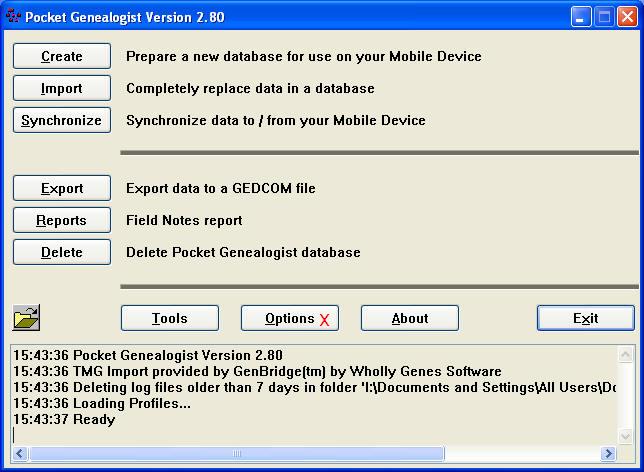Export data to a GEDCOM file
This screenshot has width=644, height=472.
point(62,188)
